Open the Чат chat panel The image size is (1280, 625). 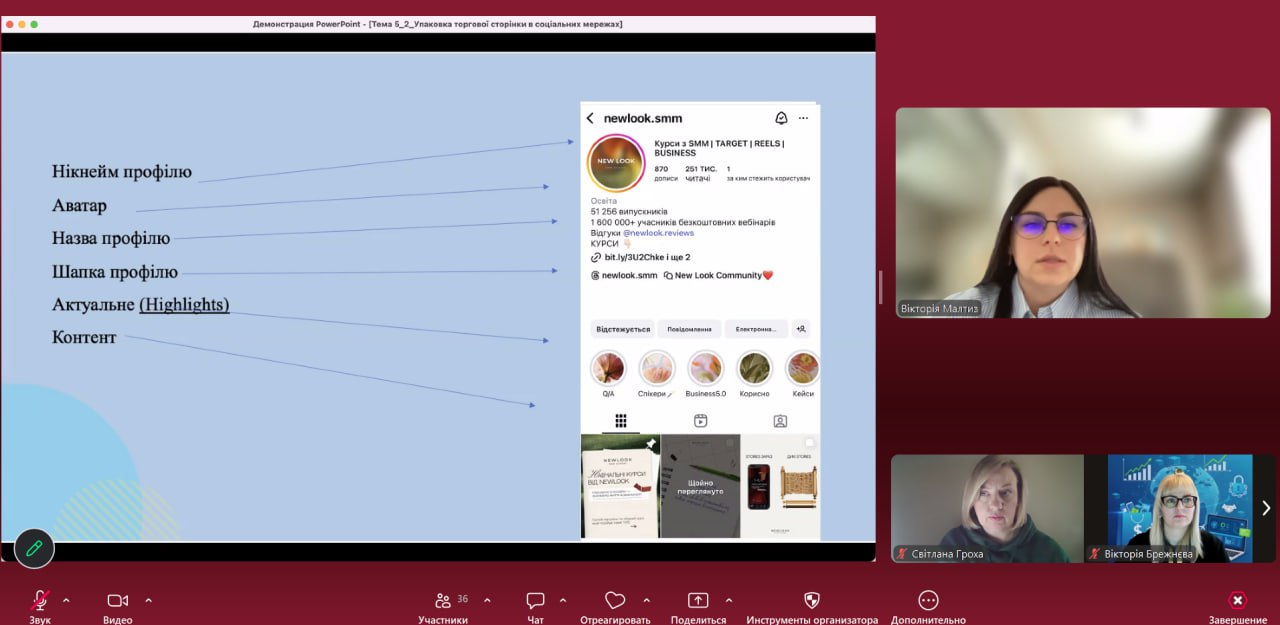pyautogui.click(x=535, y=601)
